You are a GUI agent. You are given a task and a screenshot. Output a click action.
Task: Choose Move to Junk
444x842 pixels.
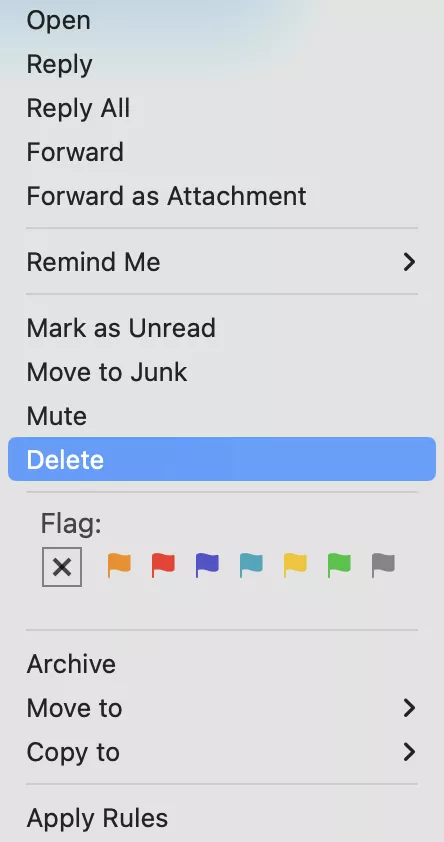pyautogui.click(x=222, y=372)
